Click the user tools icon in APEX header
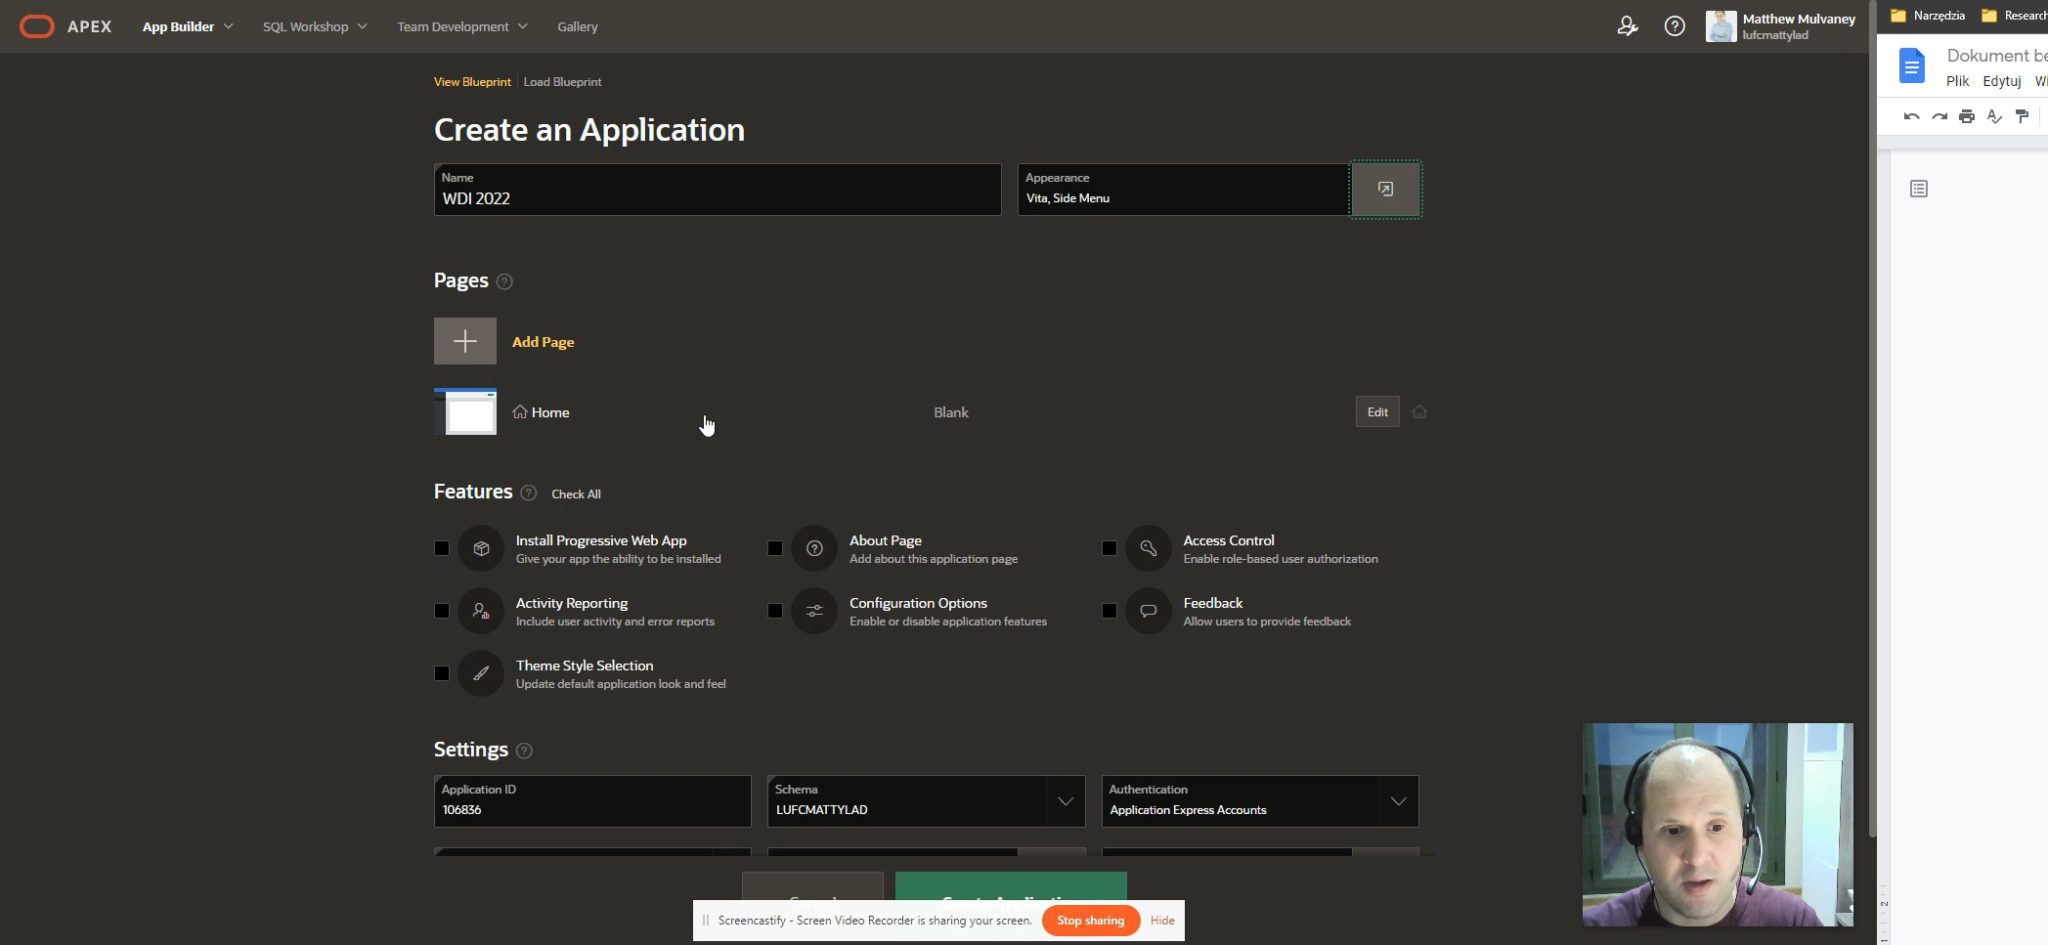The image size is (2048, 945). (1627, 27)
